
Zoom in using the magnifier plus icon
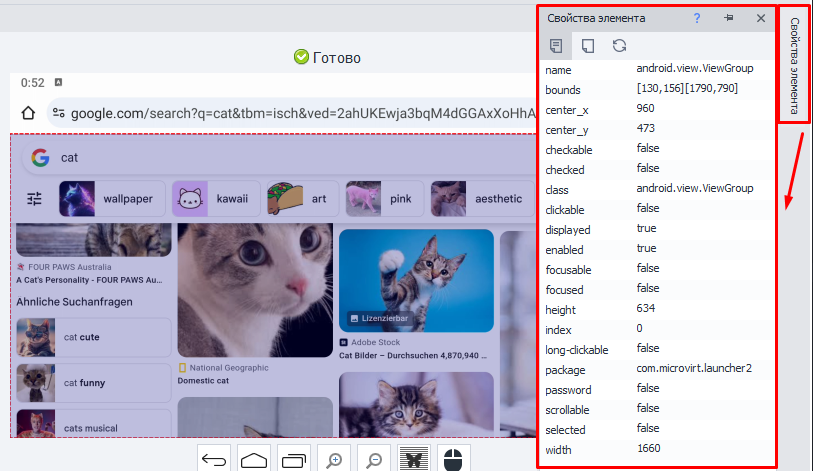[334, 460]
